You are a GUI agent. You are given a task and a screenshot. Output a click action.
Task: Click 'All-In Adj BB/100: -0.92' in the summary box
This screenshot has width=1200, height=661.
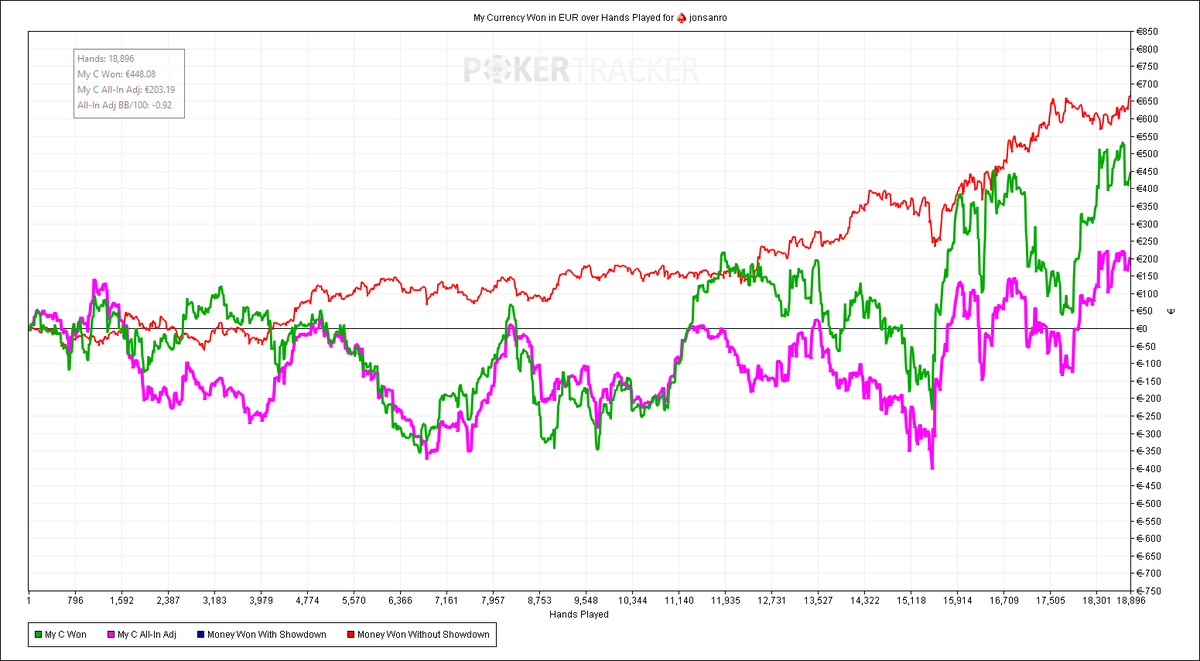tap(124, 106)
